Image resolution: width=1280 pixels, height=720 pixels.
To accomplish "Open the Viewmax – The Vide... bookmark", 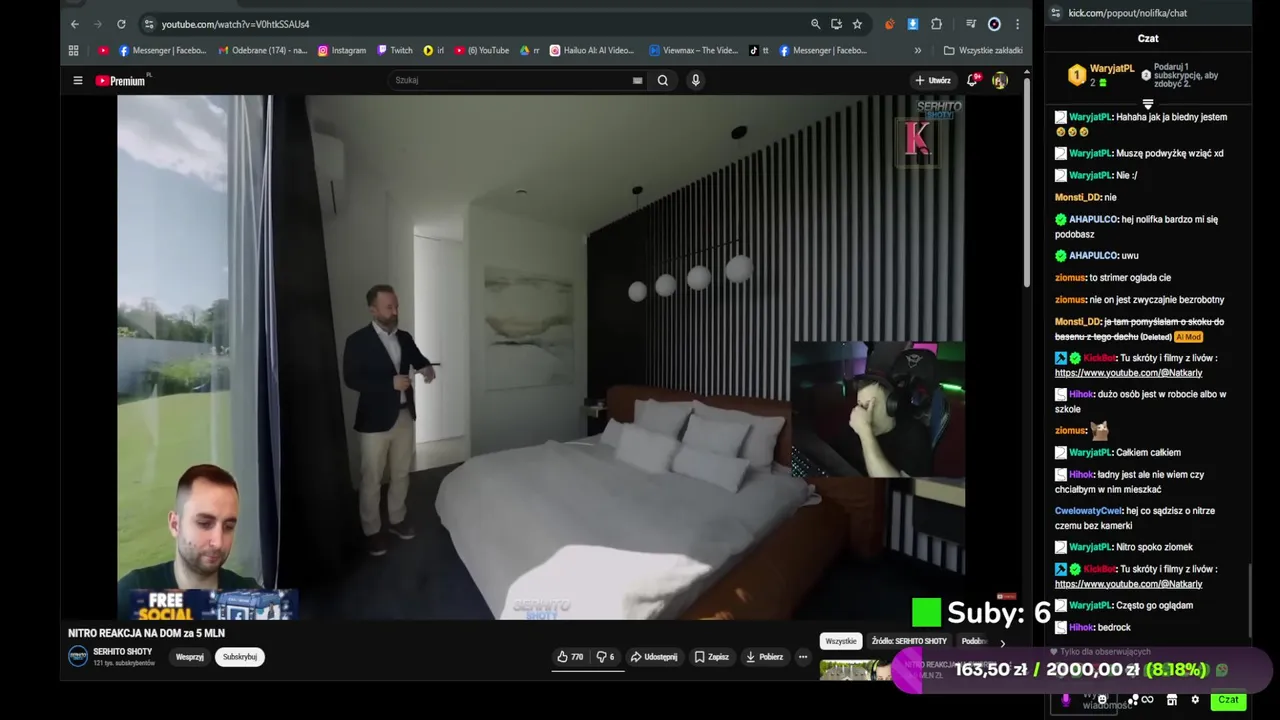I will pos(694,50).
